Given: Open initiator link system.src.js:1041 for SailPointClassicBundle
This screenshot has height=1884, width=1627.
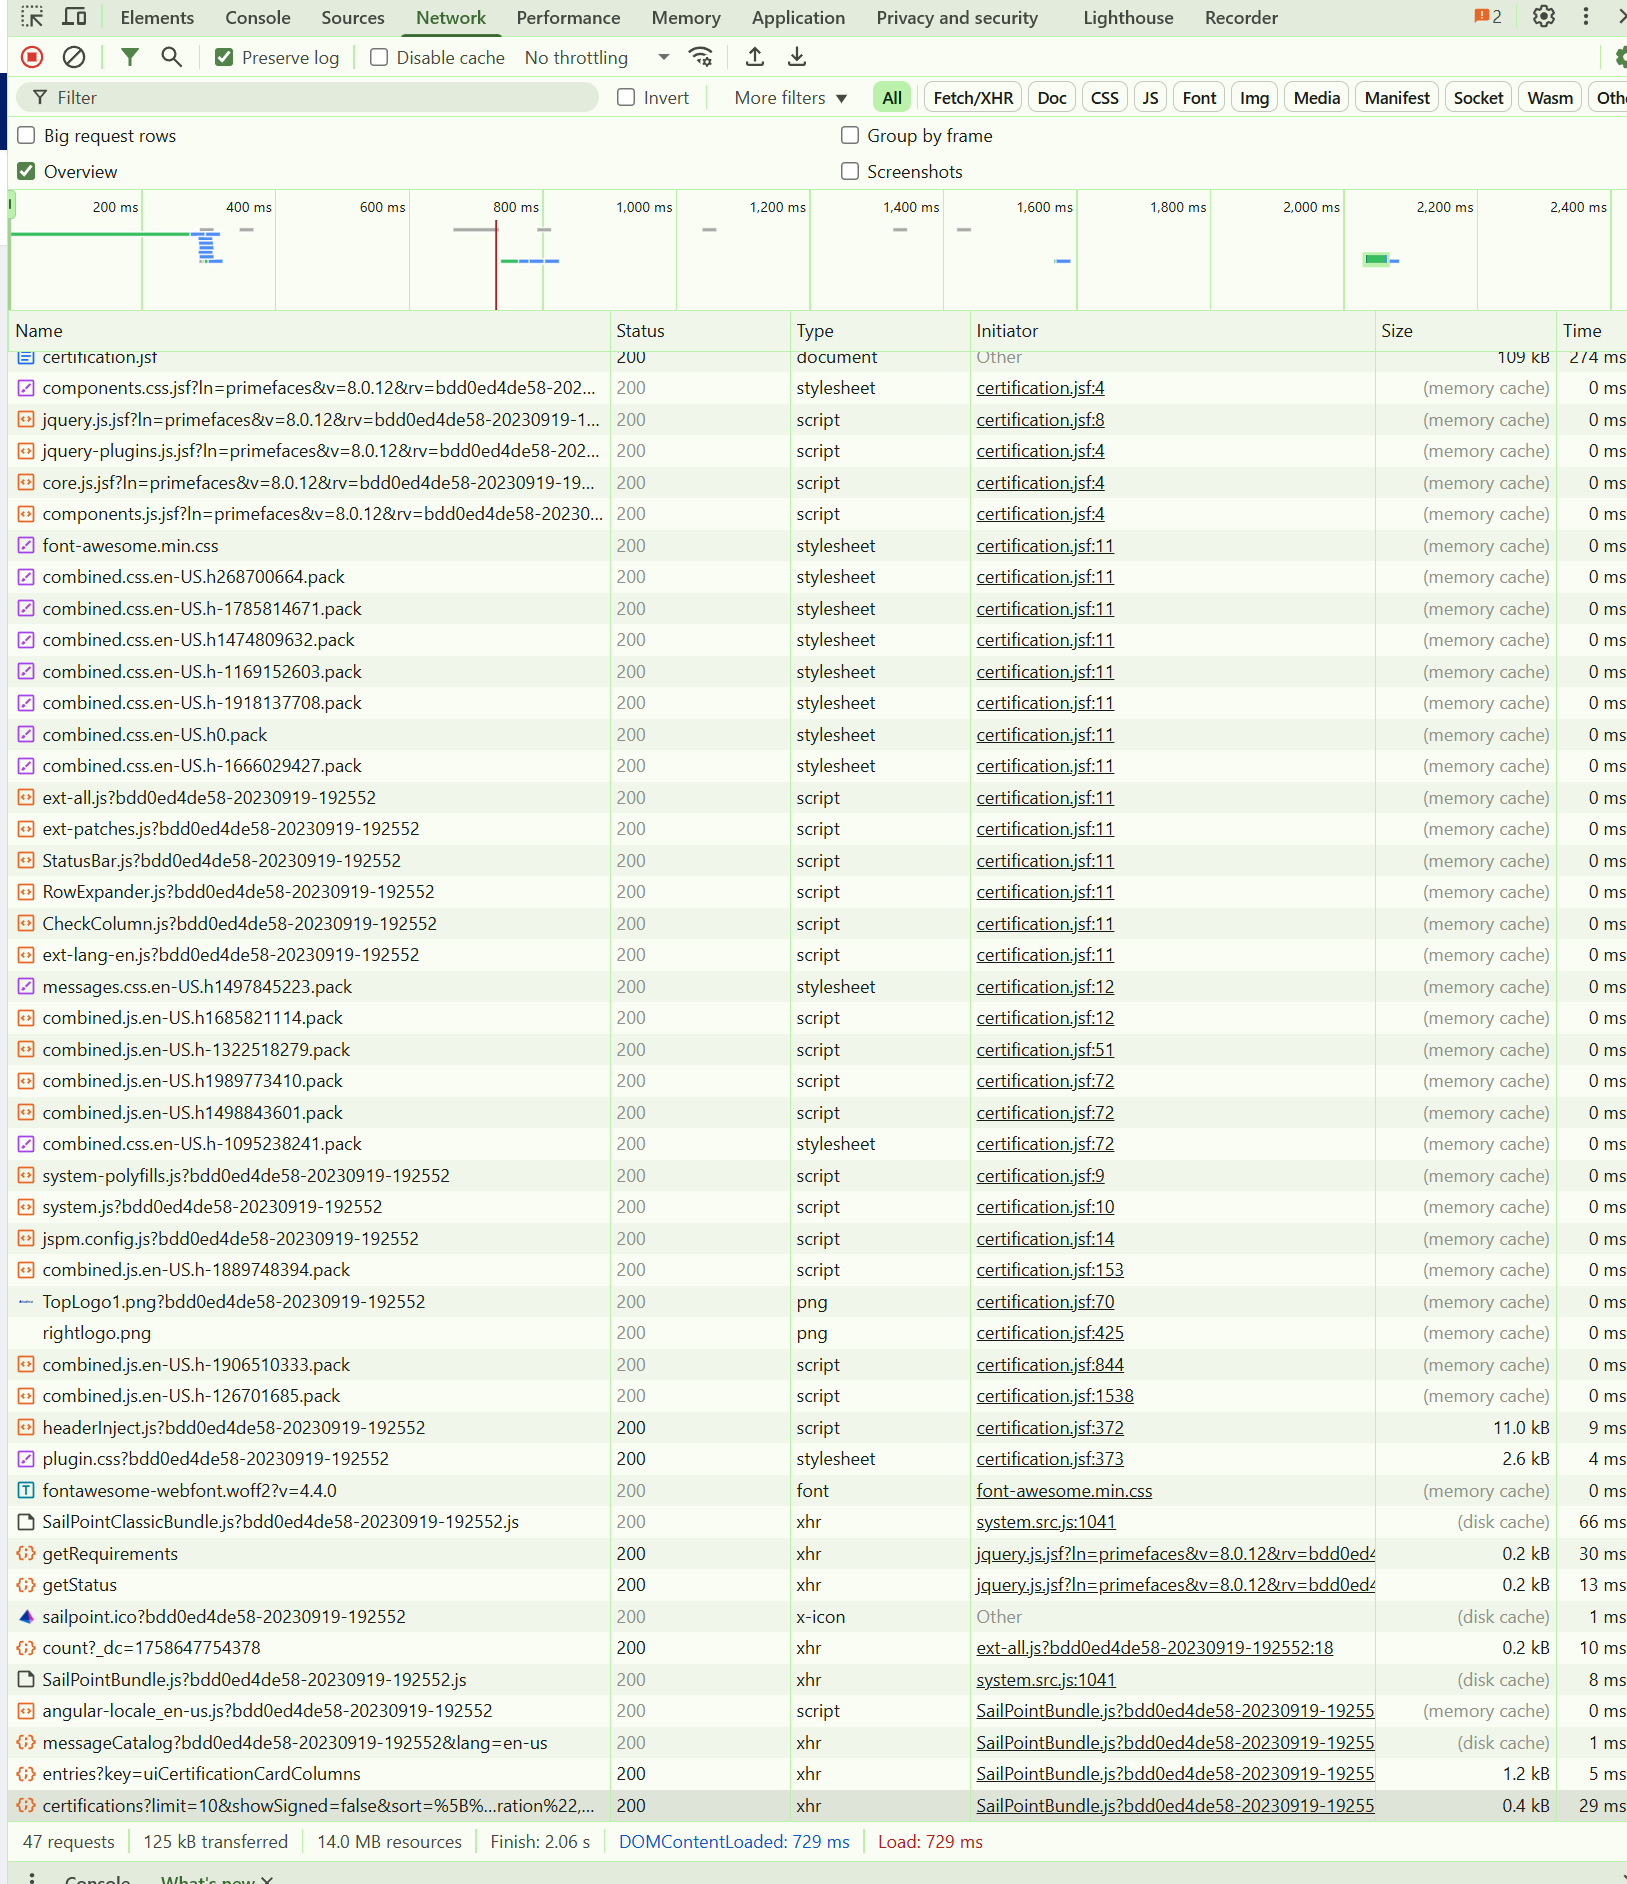Looking at the screenshot, I should (x=1046, y=1522).
